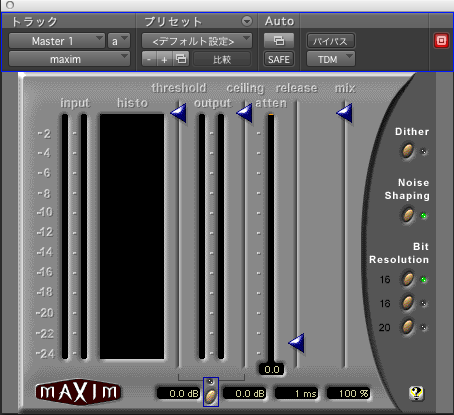Click the threshold 0.0 dB value field
454x415 pixels.
point(179,393)
